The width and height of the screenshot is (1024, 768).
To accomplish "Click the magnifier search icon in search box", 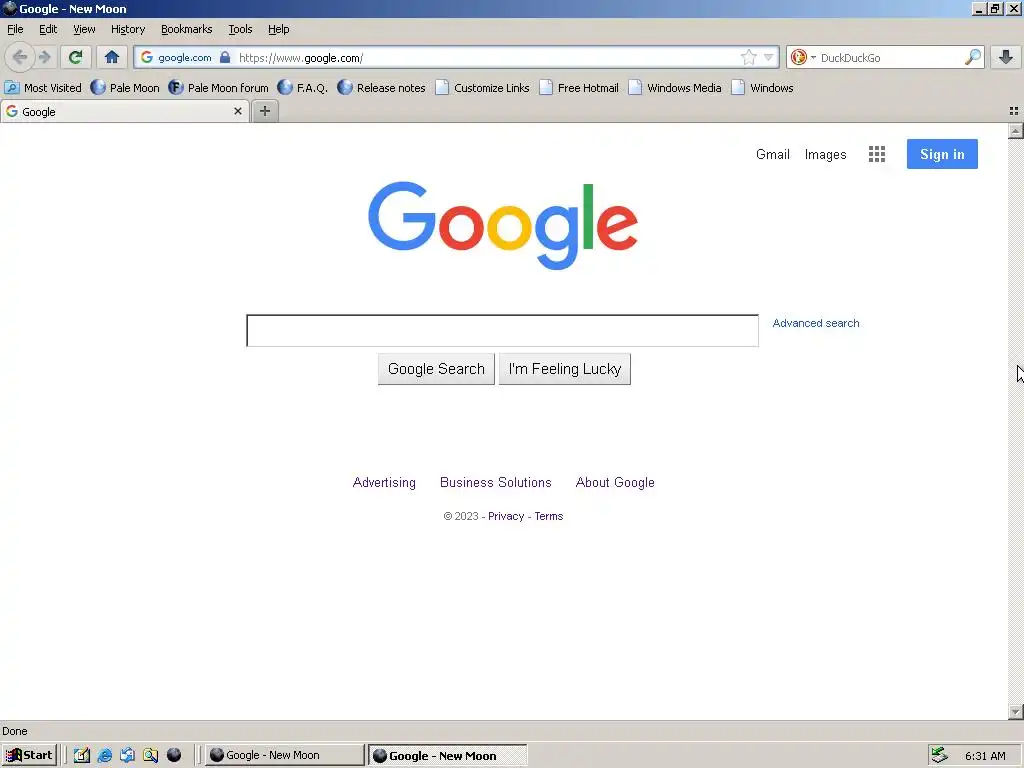I will [972, 57].
